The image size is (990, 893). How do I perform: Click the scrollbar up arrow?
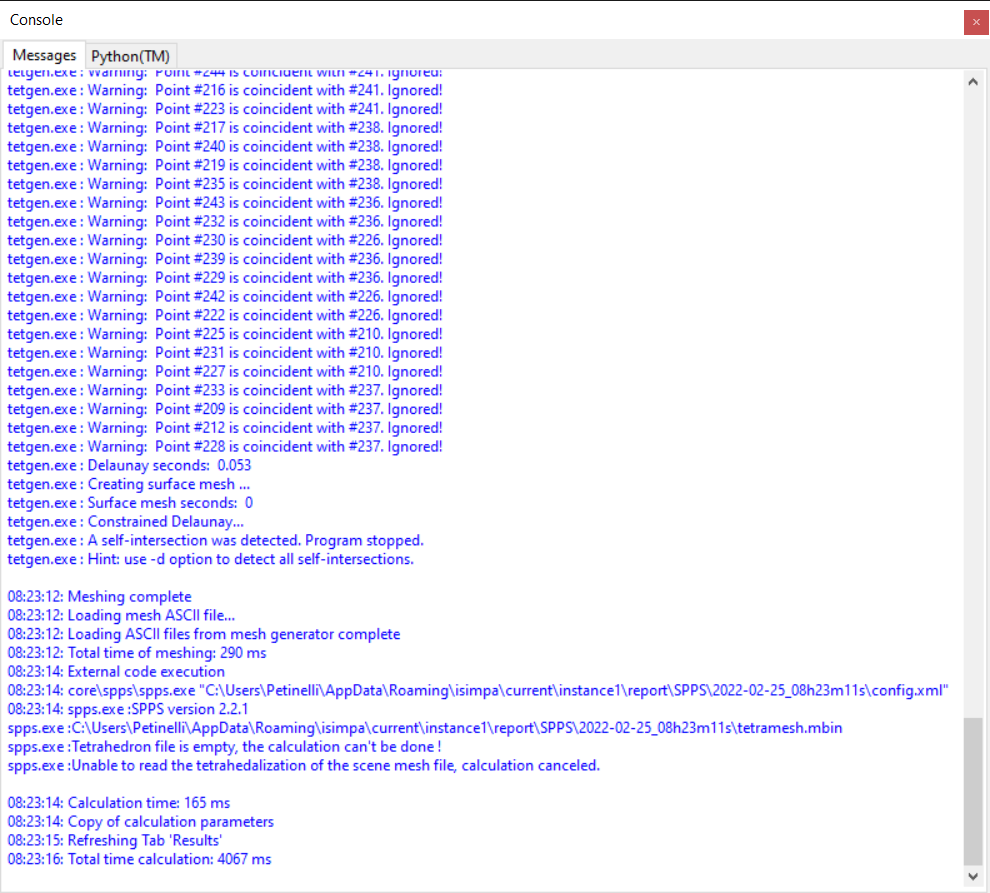[972, 82]
